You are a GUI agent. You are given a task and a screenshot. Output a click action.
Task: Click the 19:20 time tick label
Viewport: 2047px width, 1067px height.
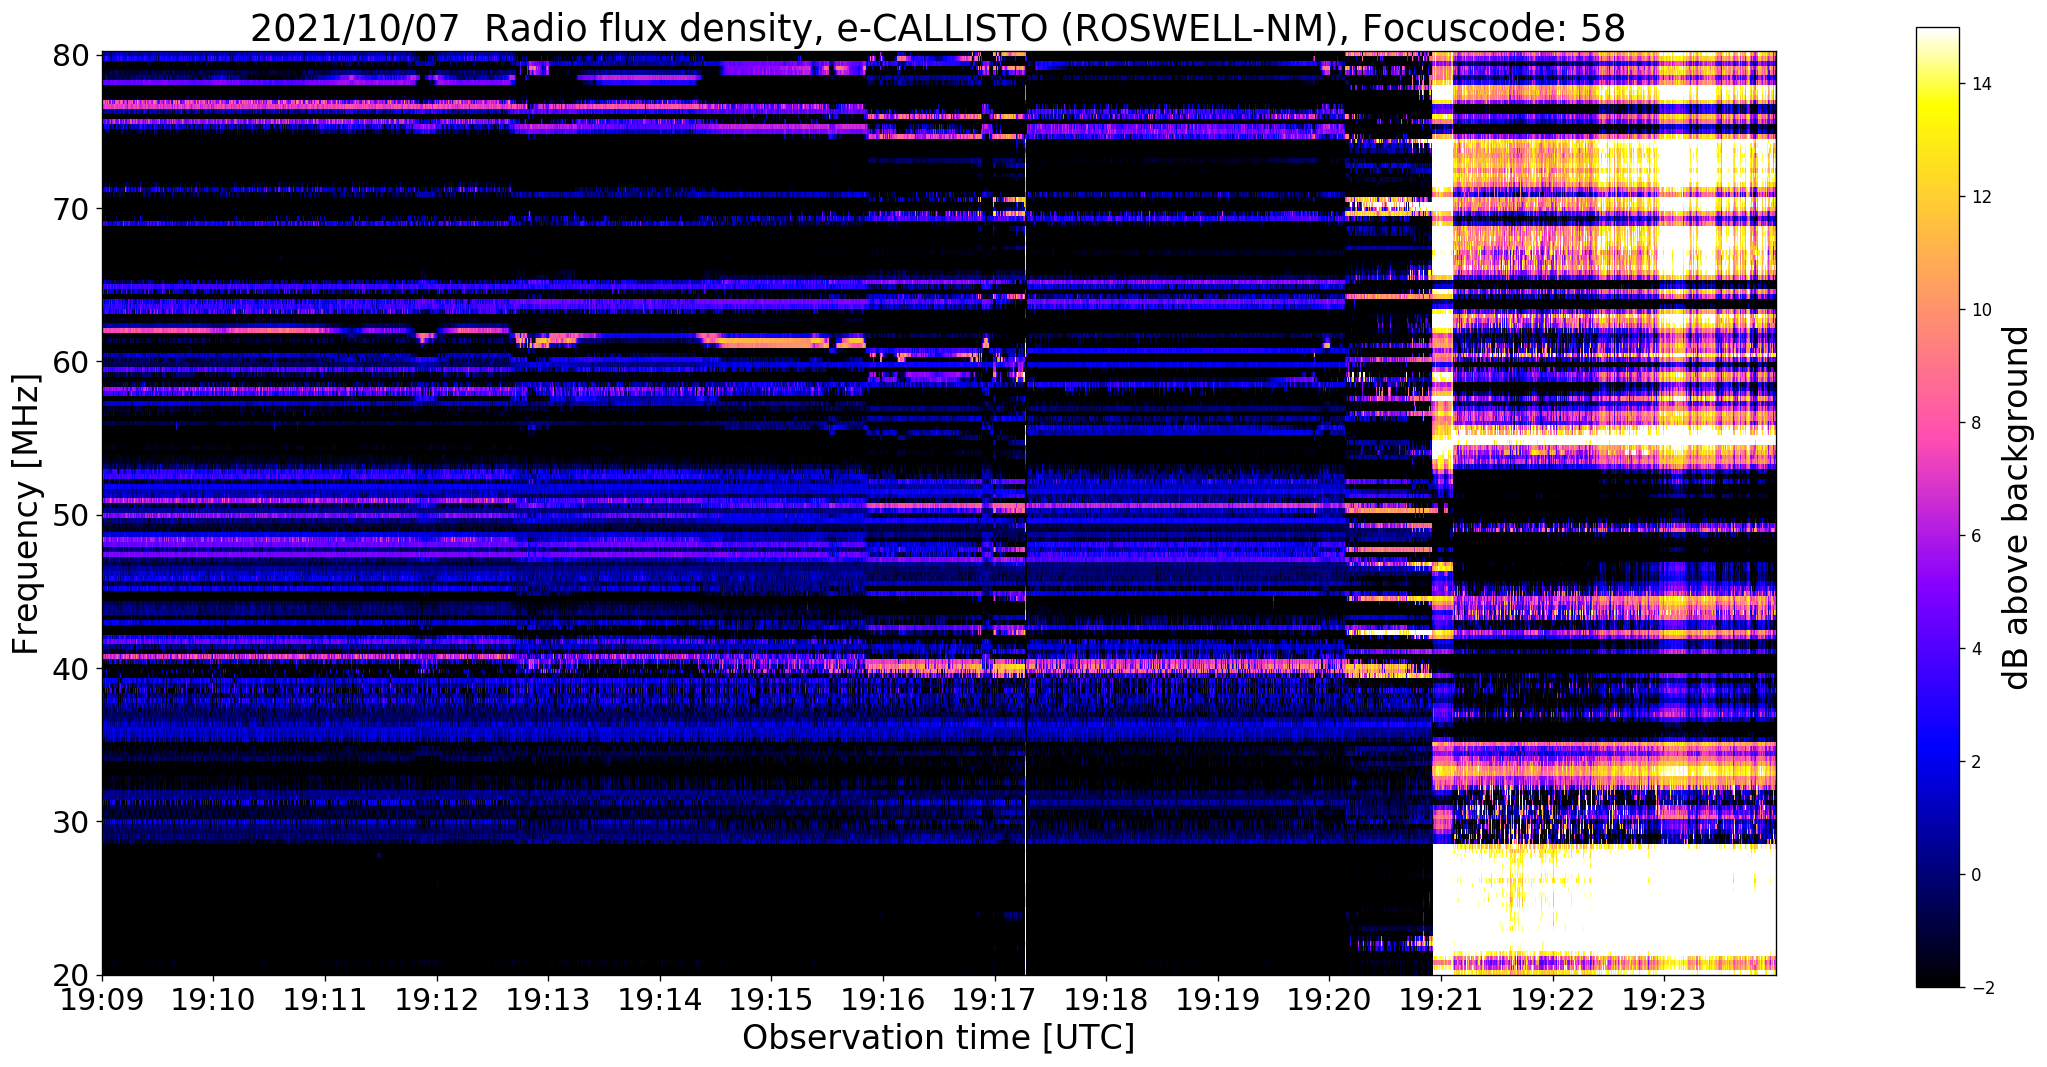tap(1329, 999)
